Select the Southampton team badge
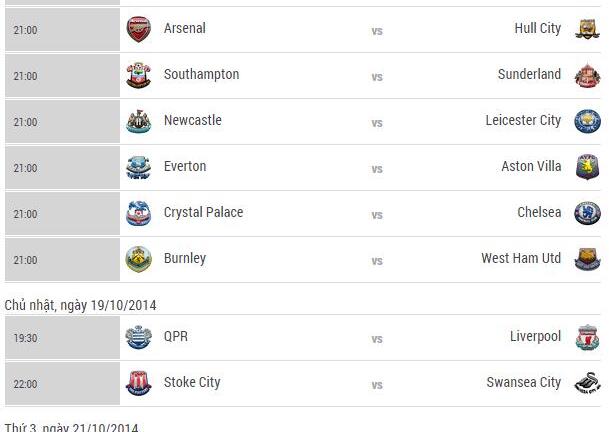609x432 pixels. click(x=138, y=75)
